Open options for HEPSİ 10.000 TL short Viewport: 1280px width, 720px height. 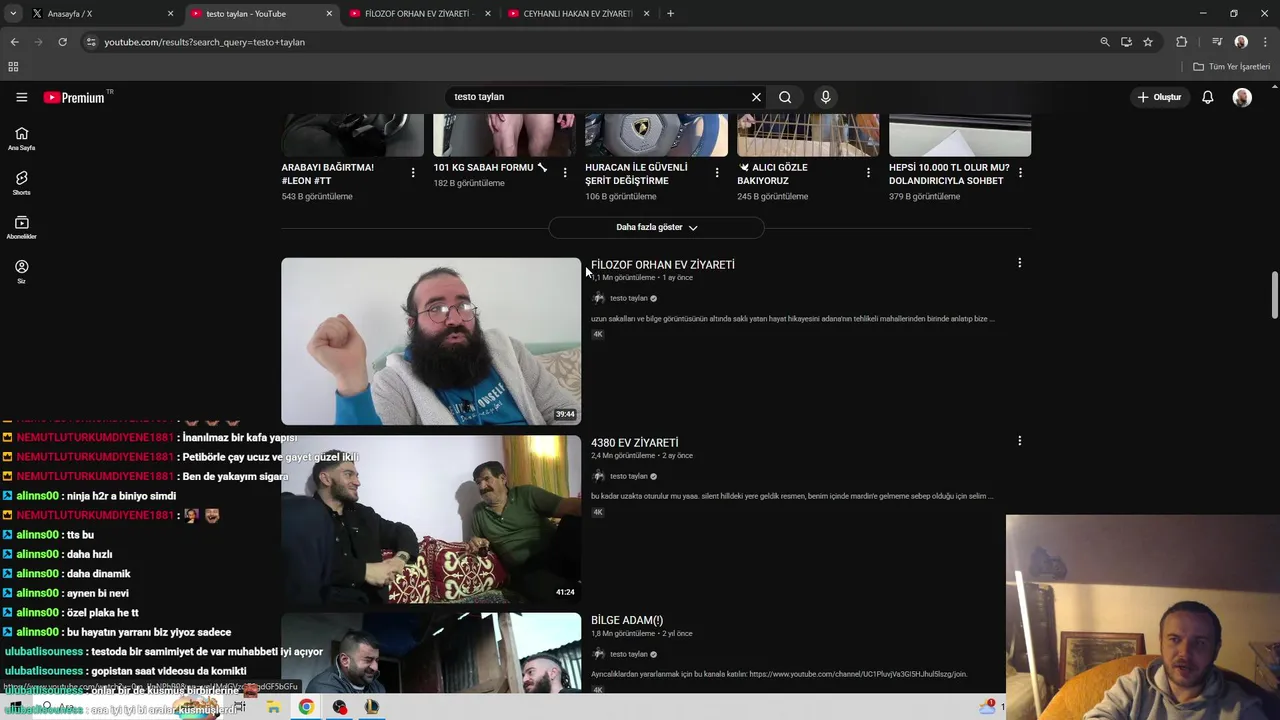point(1020,173)
